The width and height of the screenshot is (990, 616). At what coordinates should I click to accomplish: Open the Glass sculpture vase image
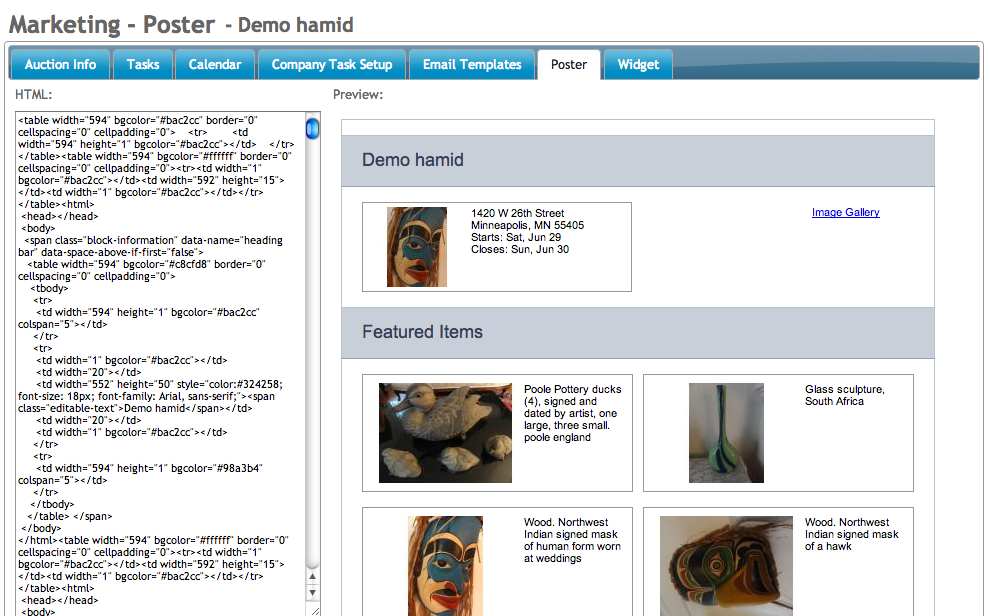click(x=726, y=433)
